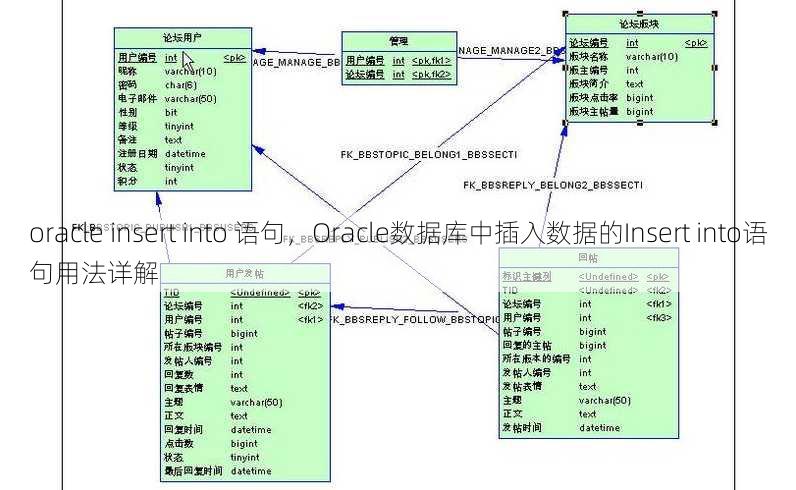Click the 回复时间 datetime row
The image size is (796, 490).
coord(217,430)
